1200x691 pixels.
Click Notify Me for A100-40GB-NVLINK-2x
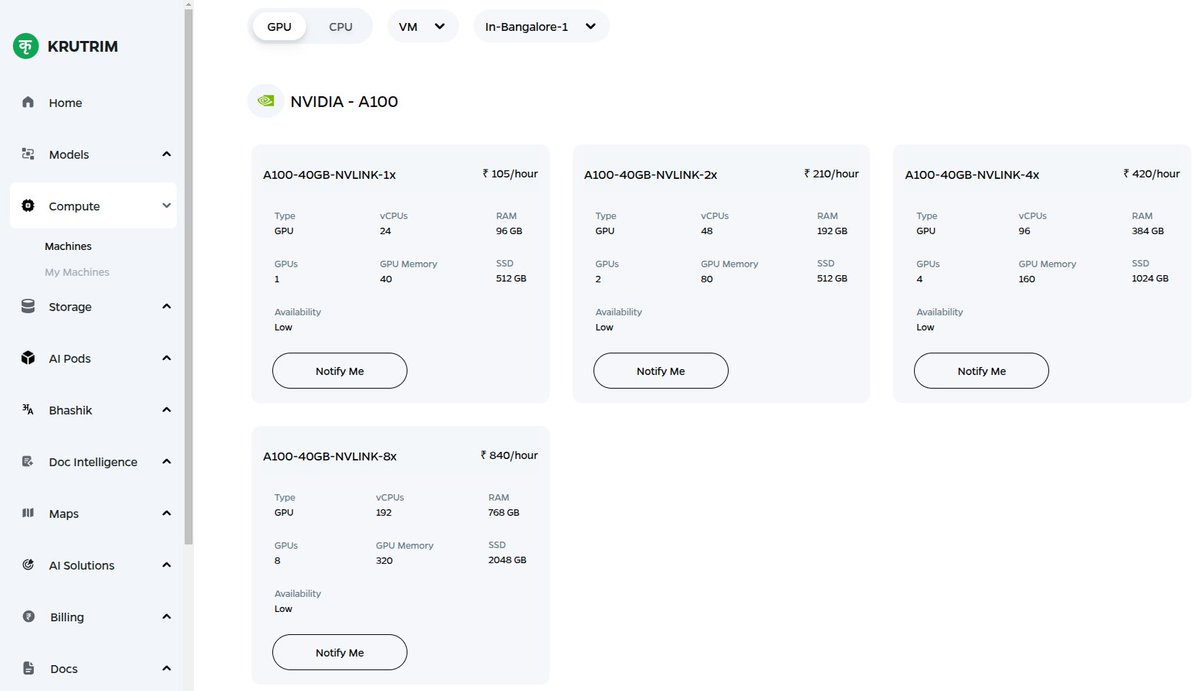tap(661, 371)
